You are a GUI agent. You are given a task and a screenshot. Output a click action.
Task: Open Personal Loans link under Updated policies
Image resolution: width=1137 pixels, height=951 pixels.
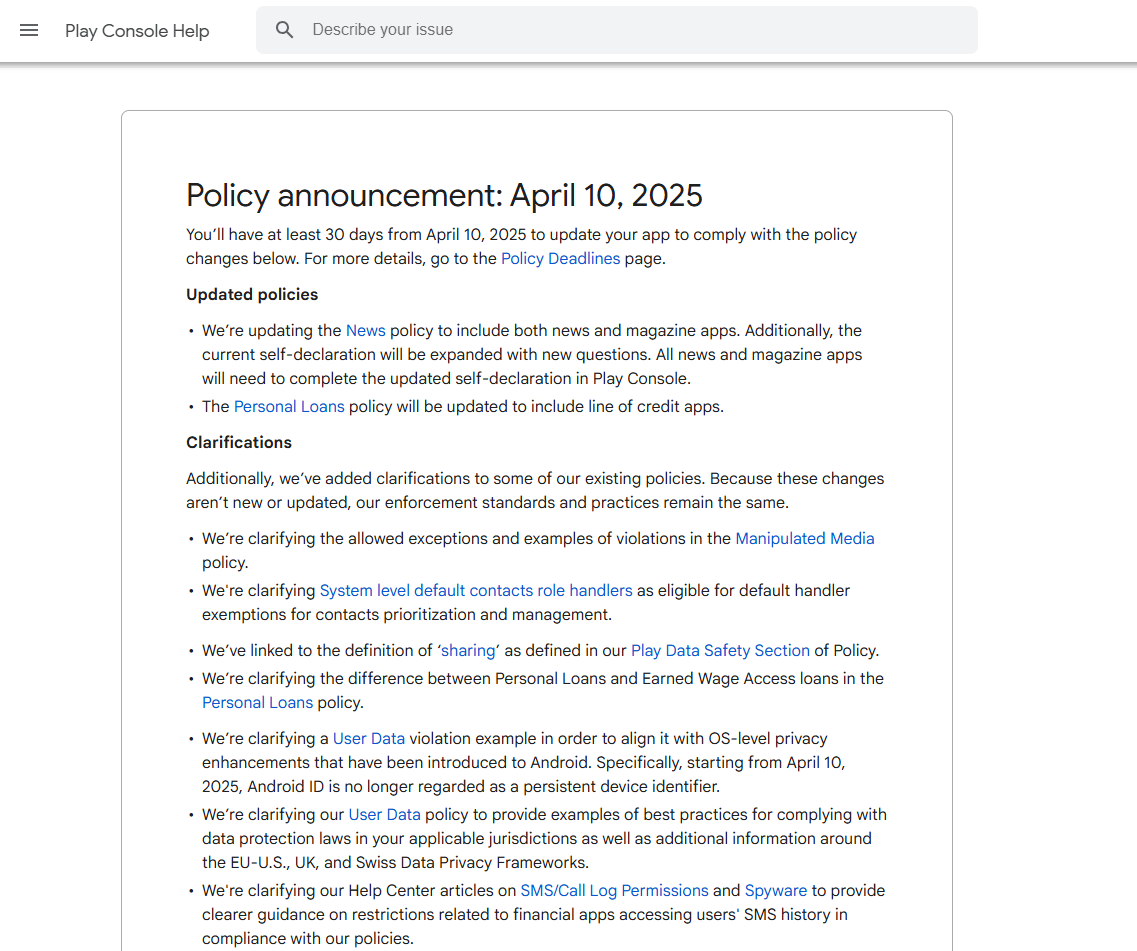289,407
